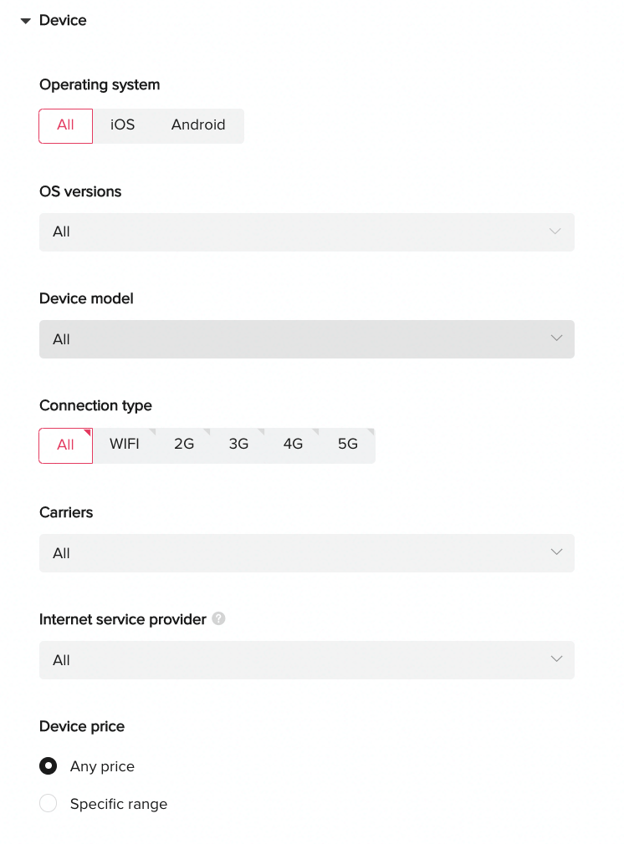The height and width of the screenshot is (844, 624).
Task: Select the All operating system option
Action: [x=66, y=126]
